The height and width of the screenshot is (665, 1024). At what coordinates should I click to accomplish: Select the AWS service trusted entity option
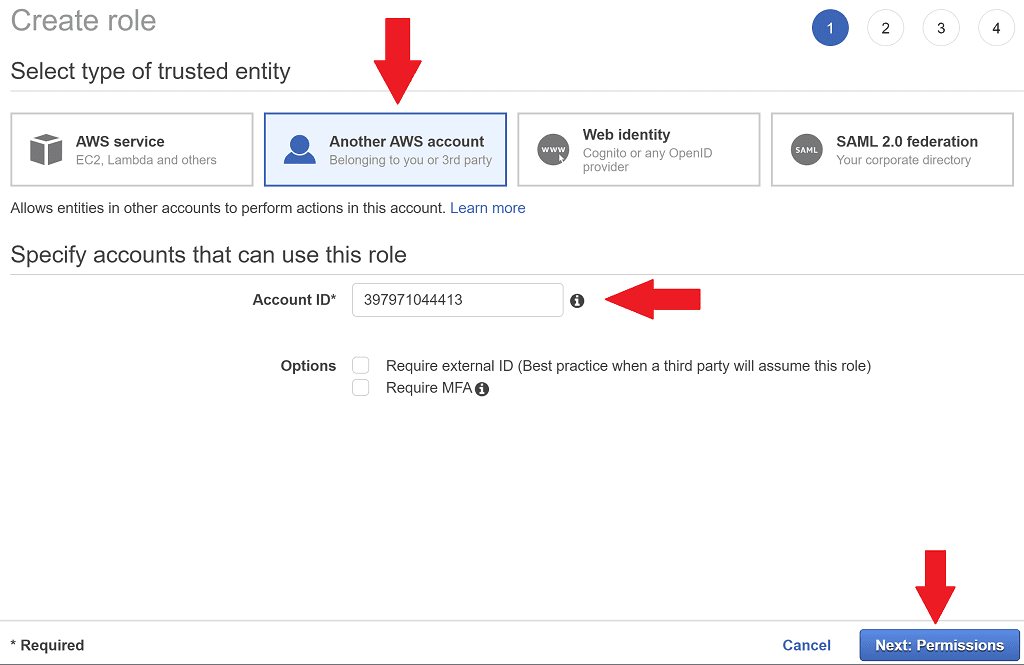pyautogui.click(x=131, y=148)
